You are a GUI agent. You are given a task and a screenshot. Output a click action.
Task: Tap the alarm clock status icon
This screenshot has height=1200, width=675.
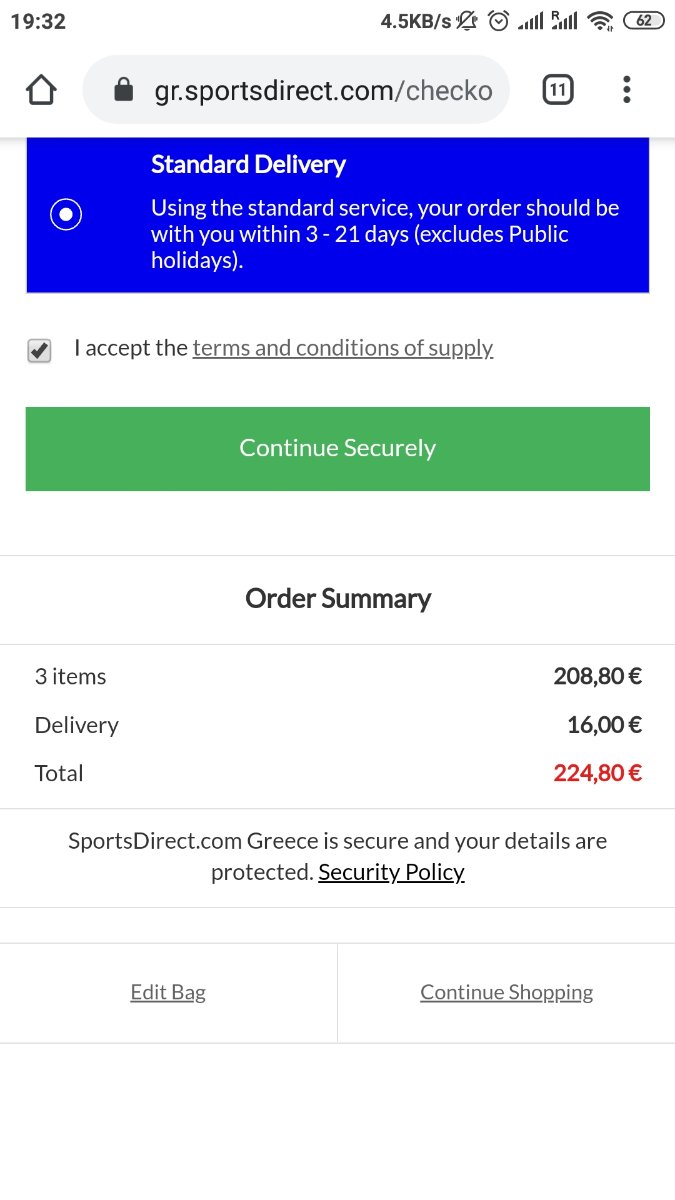click(498, 21)
